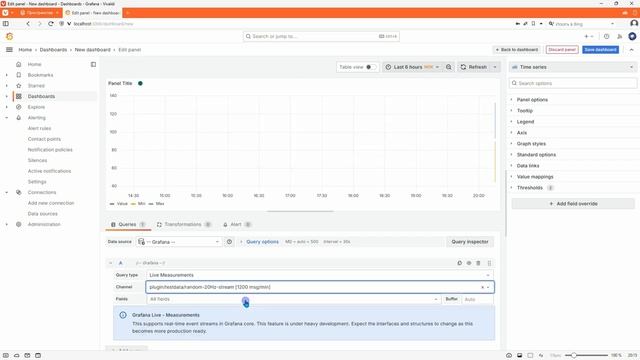Click Back to dashboard button

pos(517,49)
